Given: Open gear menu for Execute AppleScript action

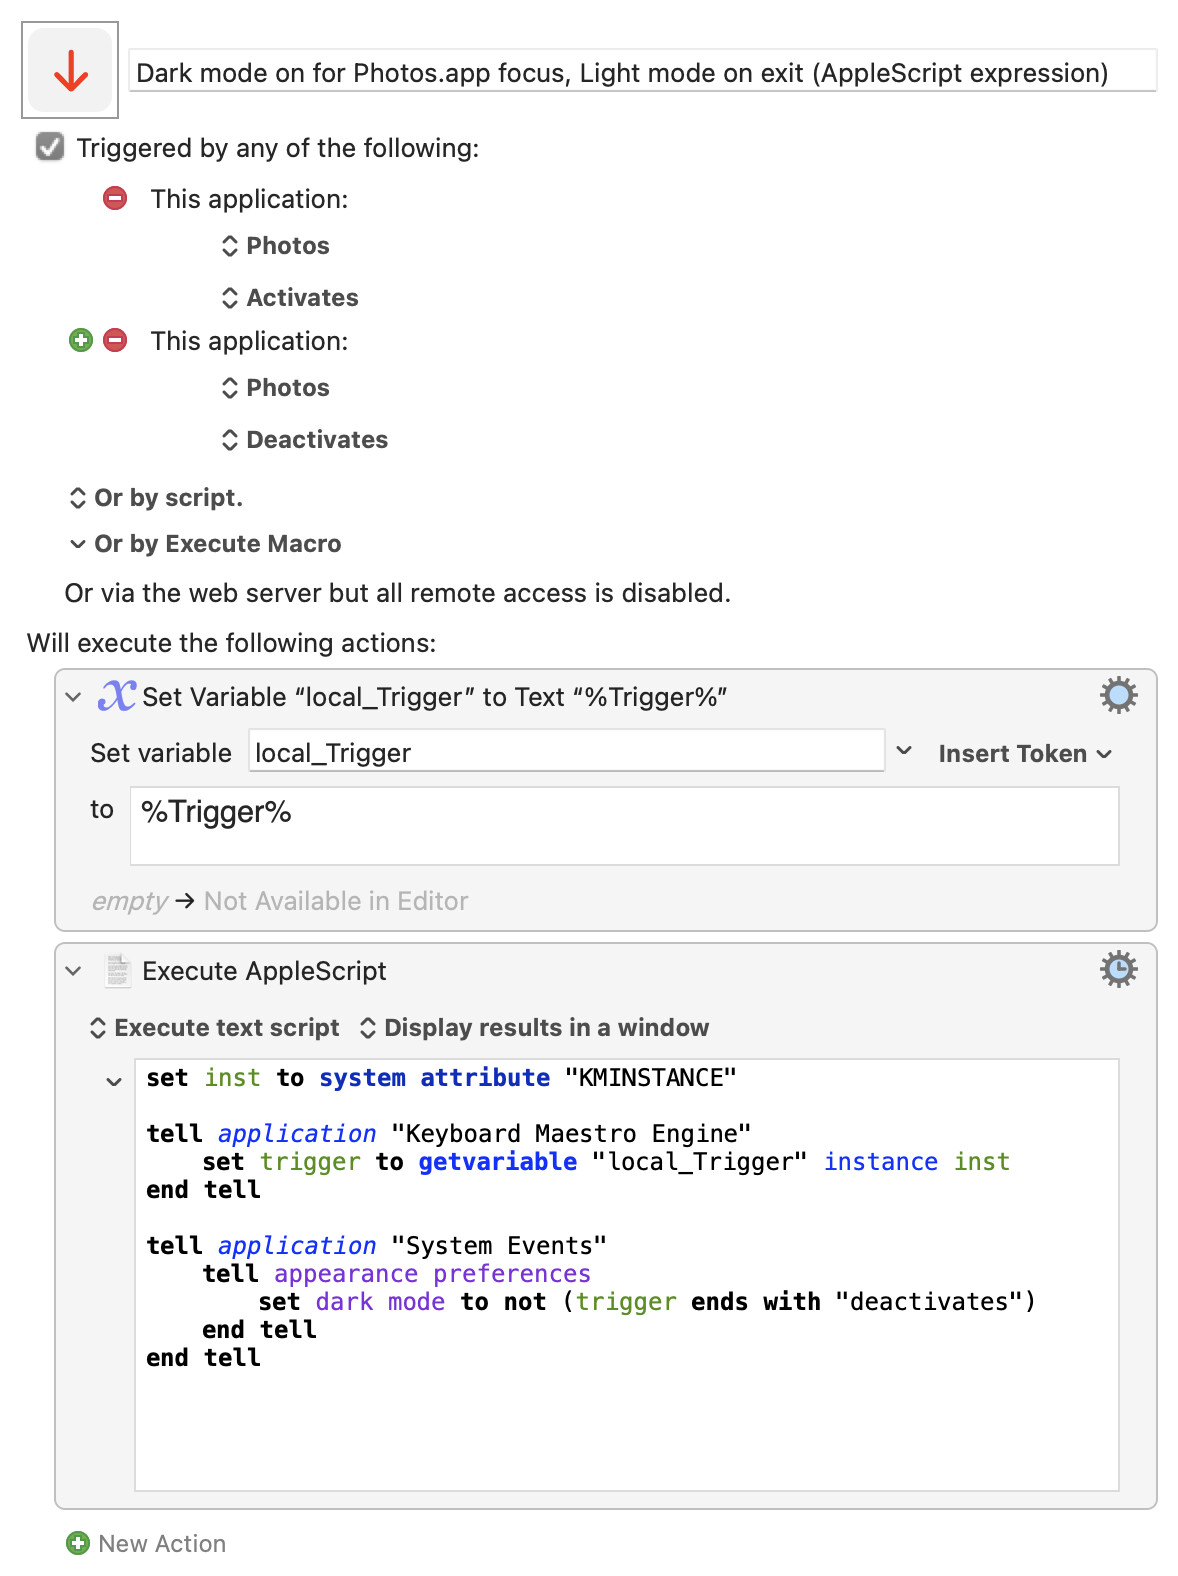Looking at the screenshot, I should [x=1118, y=969].
